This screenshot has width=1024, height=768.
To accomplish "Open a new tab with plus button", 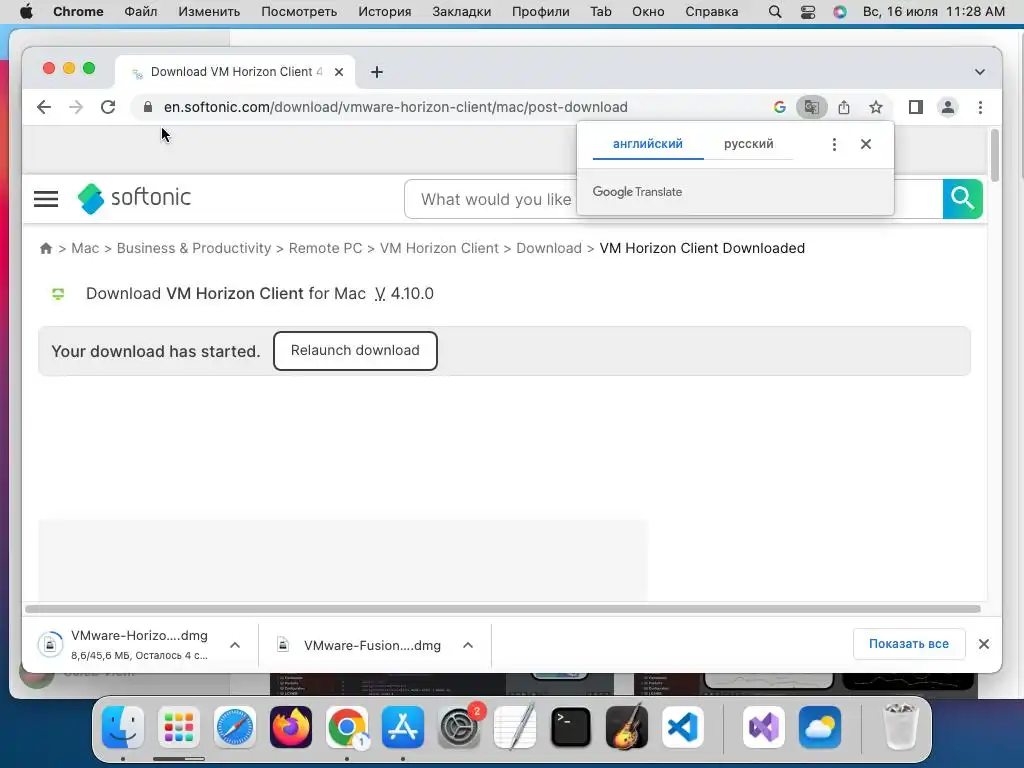I will 377,72.
